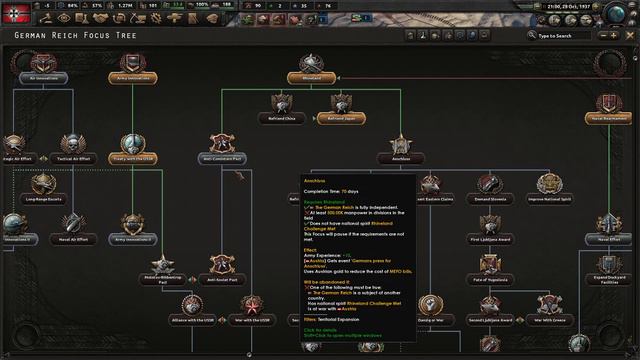Click the focus tree search field
The image size is (640, 360).
pyautogui.click(x=559, y=36)
